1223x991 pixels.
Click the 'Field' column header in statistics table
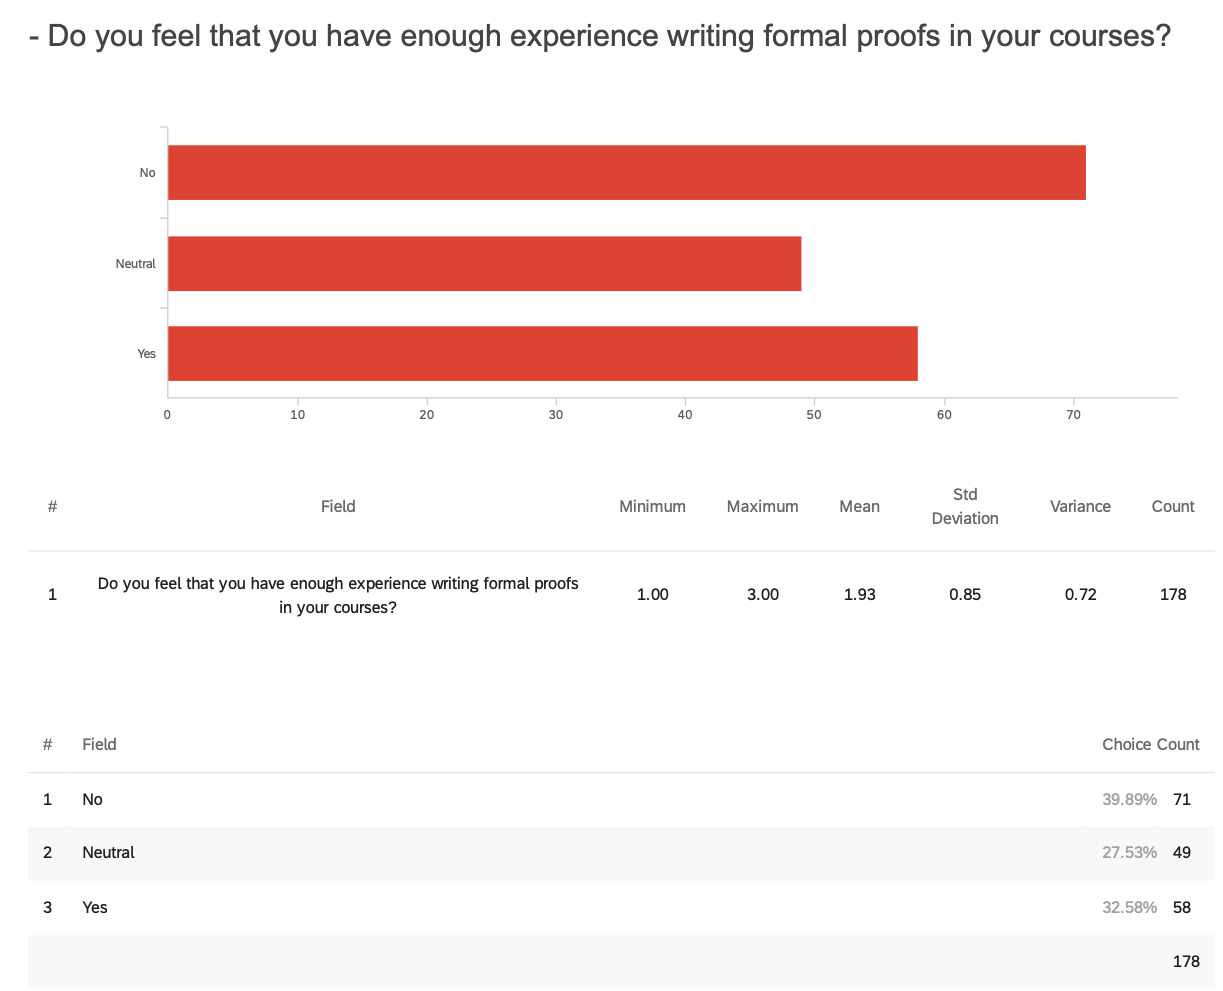[338, 506]
